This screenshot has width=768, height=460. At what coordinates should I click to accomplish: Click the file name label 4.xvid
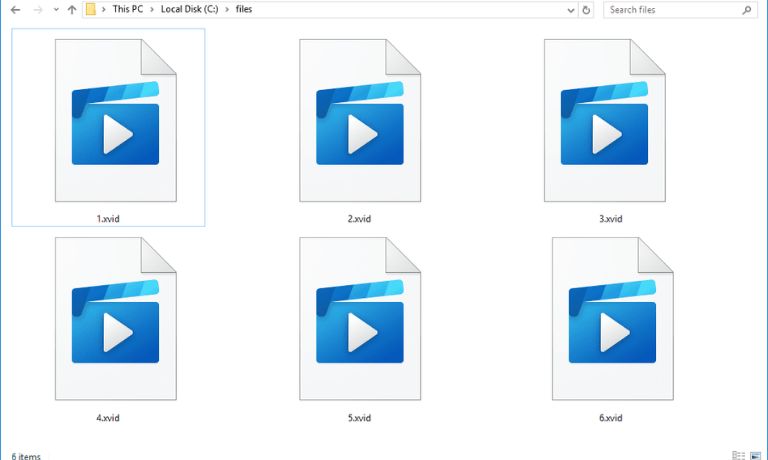(x=108, y=418)
